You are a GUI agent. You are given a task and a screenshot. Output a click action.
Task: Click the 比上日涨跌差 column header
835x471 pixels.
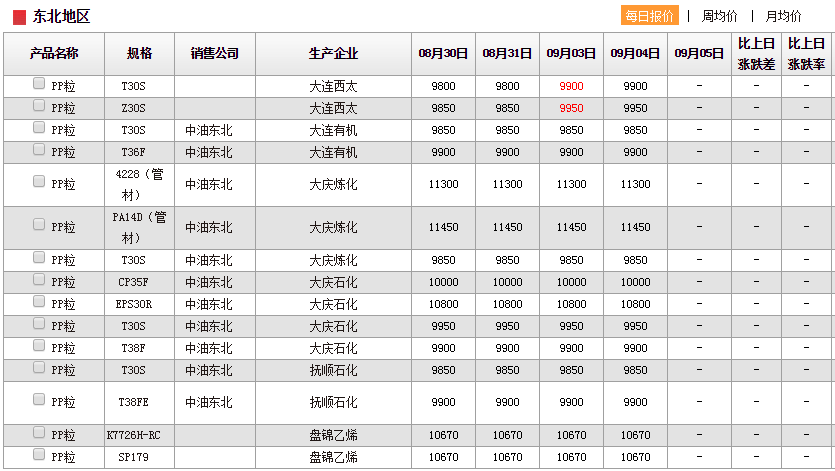pyautogui.click(x=756, y=54)
